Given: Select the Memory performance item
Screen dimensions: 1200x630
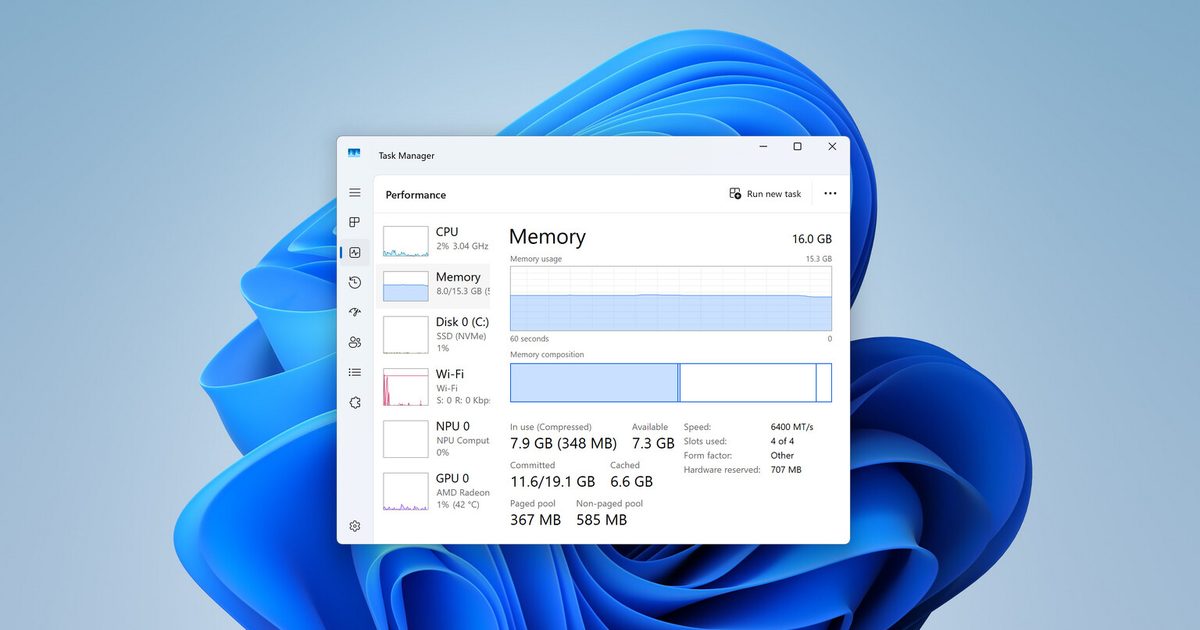Looking at the screenshot, I should pos(436,285).
